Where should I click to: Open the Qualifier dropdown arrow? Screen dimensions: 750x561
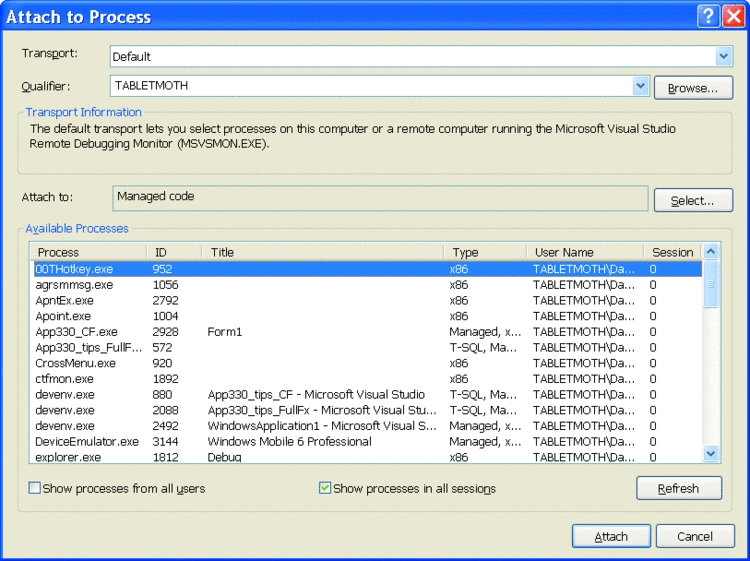tap(640, 86)
